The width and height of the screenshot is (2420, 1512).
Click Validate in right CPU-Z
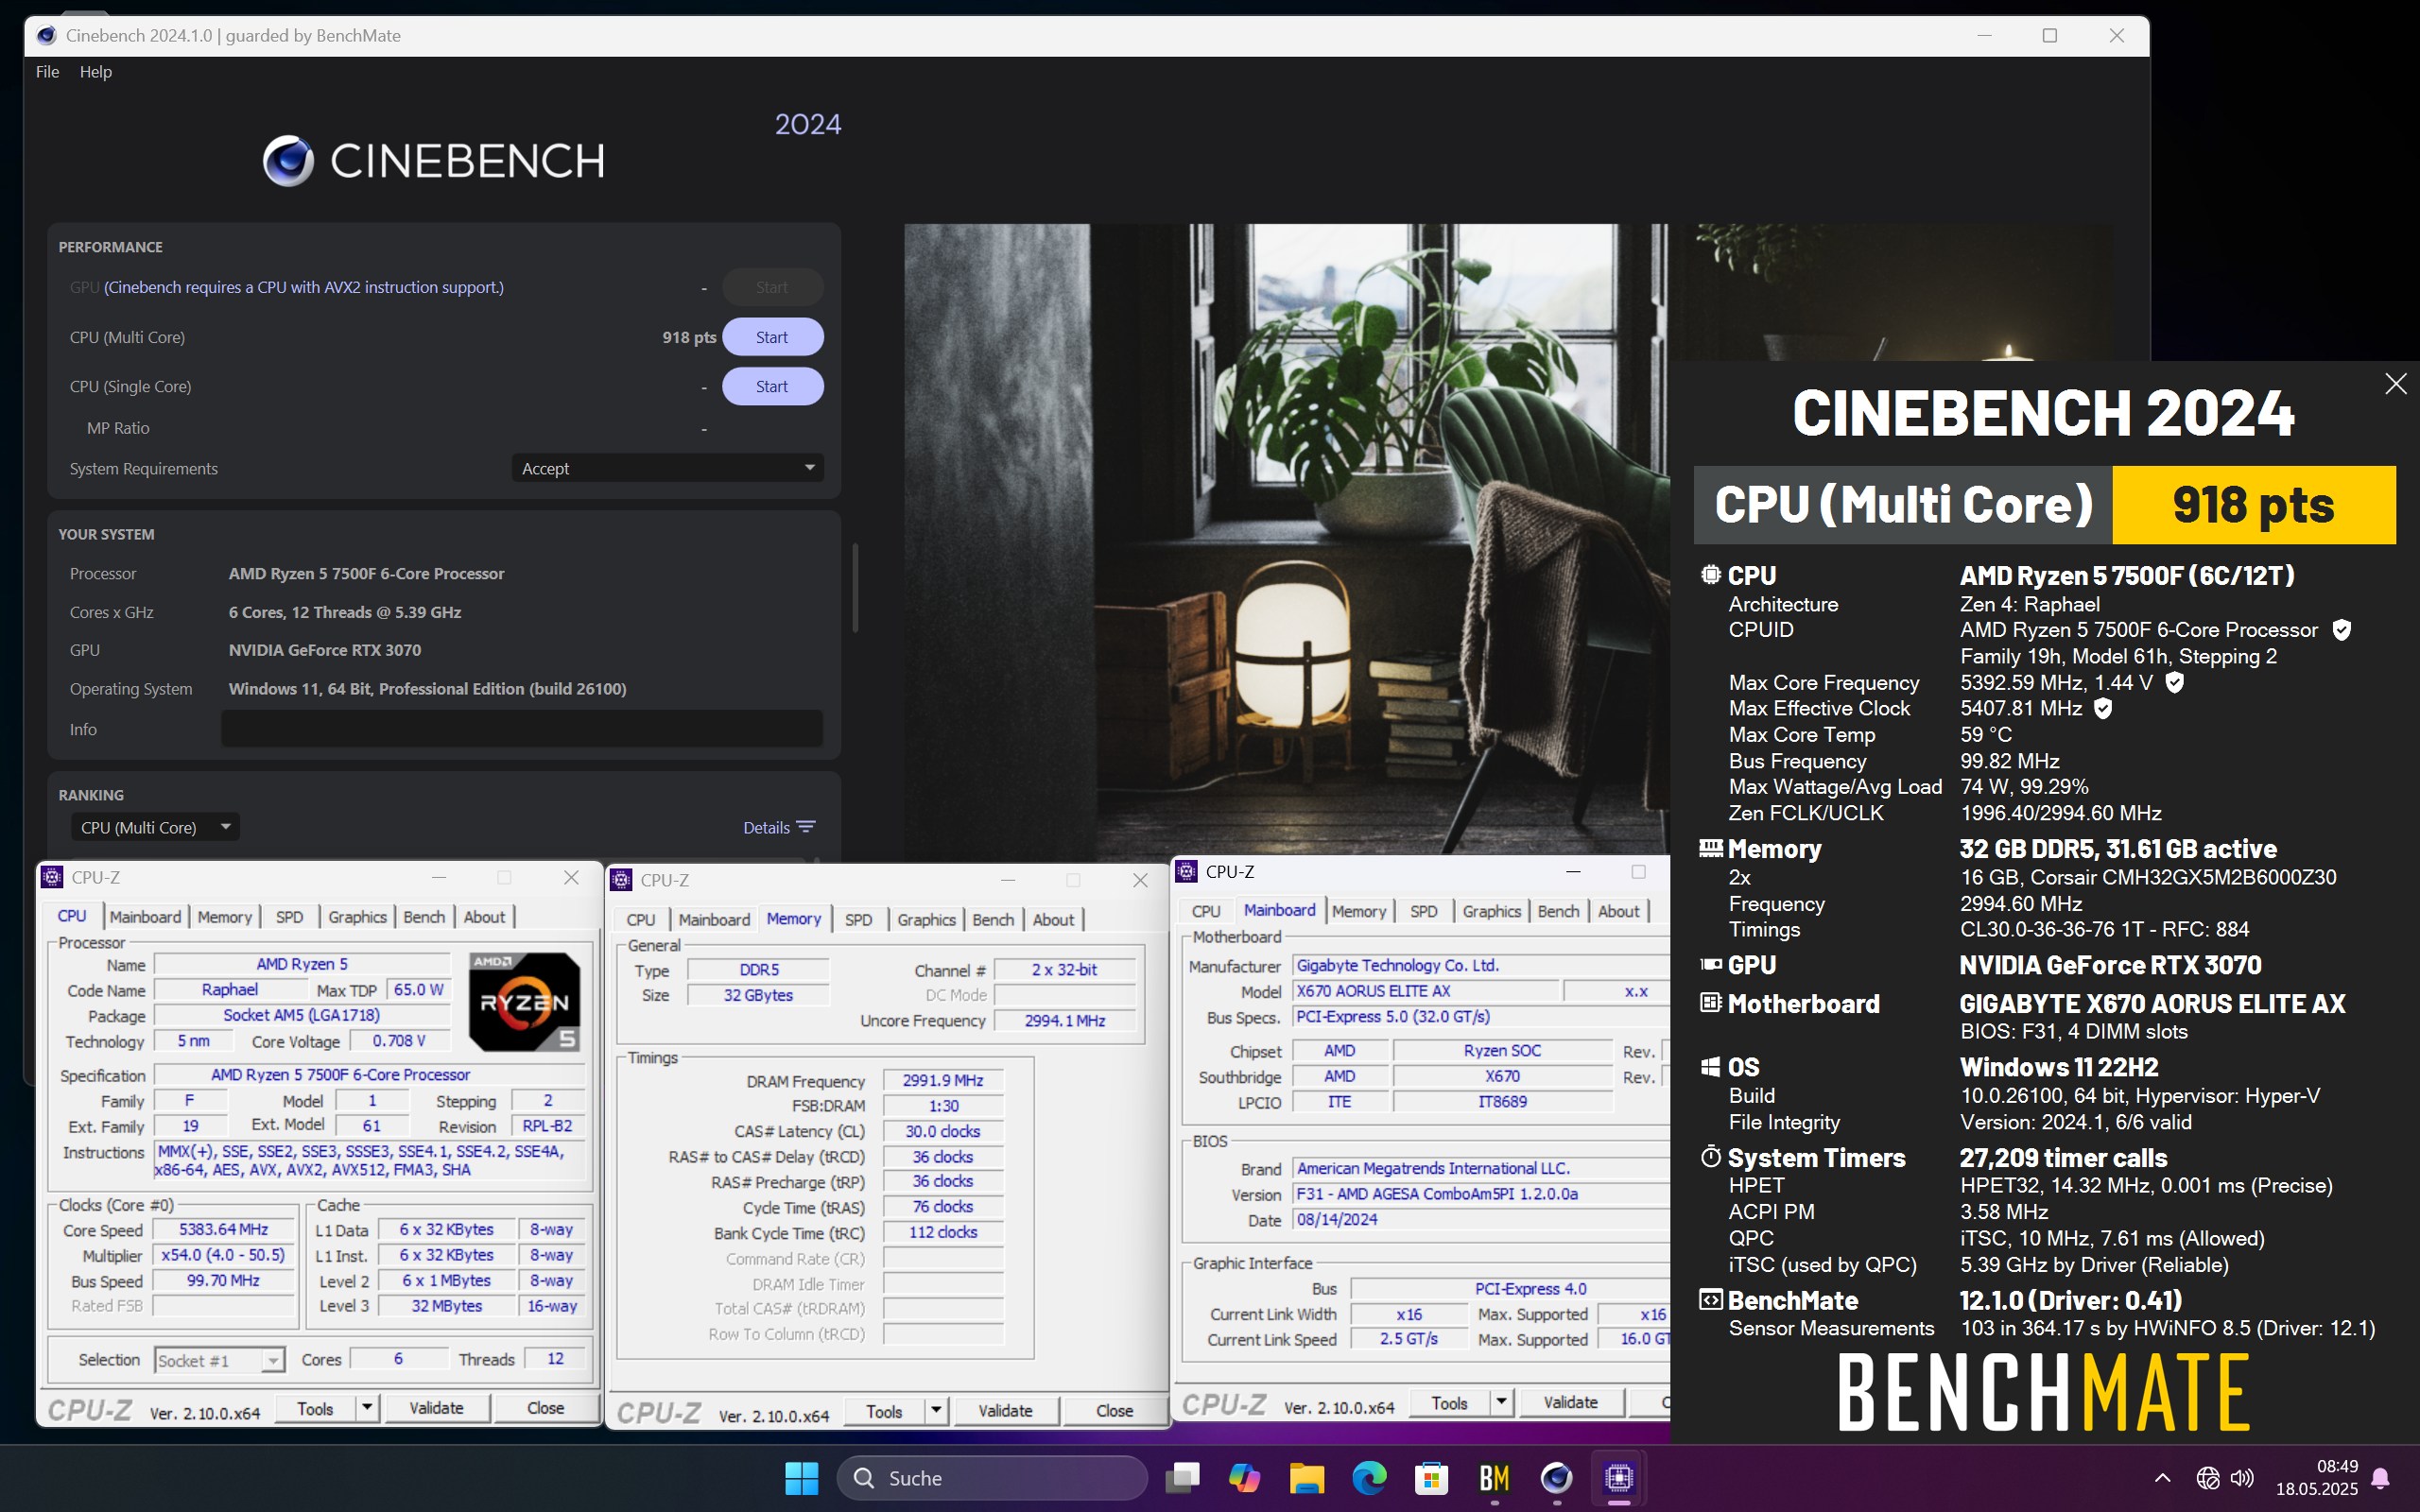click(1570, 1403)
